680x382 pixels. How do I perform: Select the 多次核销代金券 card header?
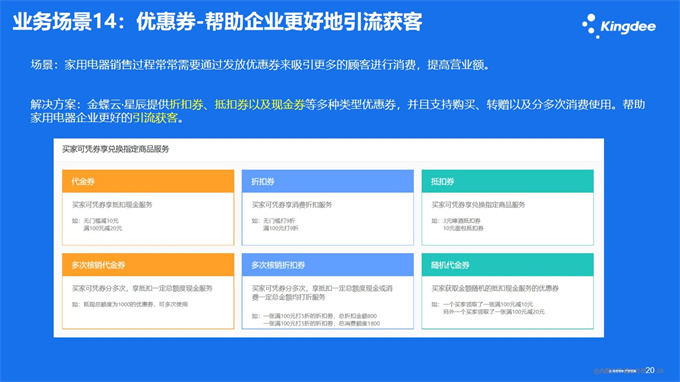click(148, 265)
